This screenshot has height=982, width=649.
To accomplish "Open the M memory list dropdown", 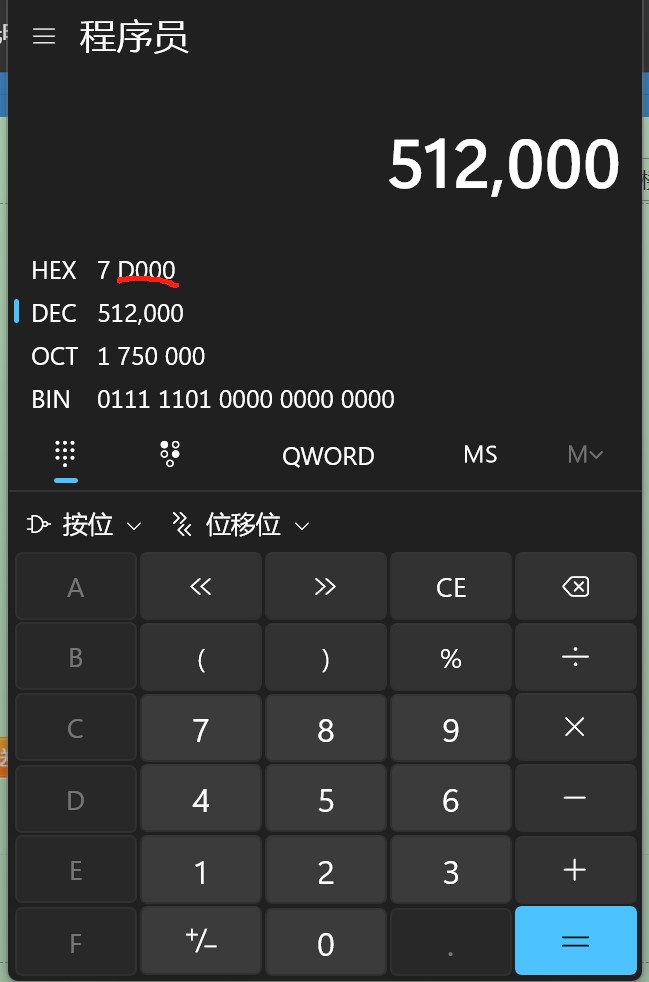I will [x=585, y=455].
